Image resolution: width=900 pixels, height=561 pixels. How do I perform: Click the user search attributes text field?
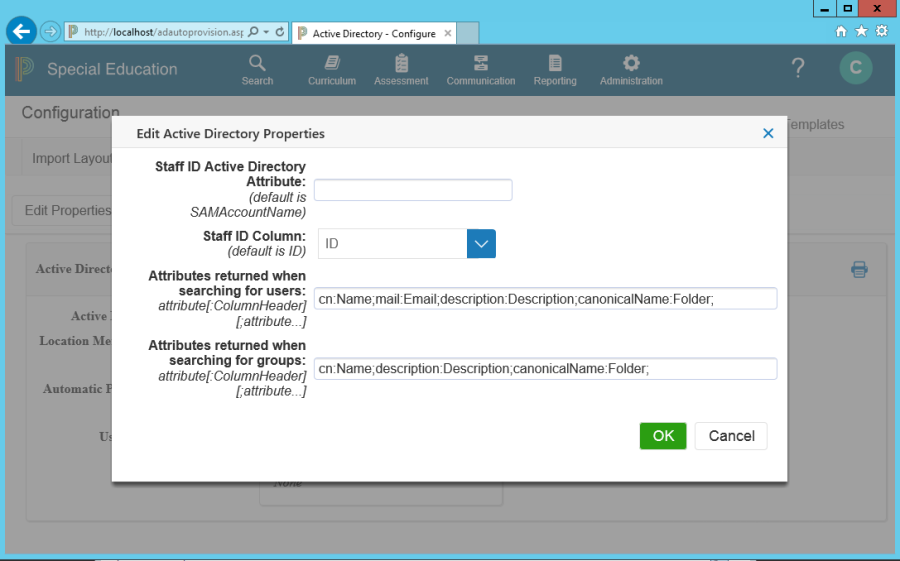(x=545, y=298)
